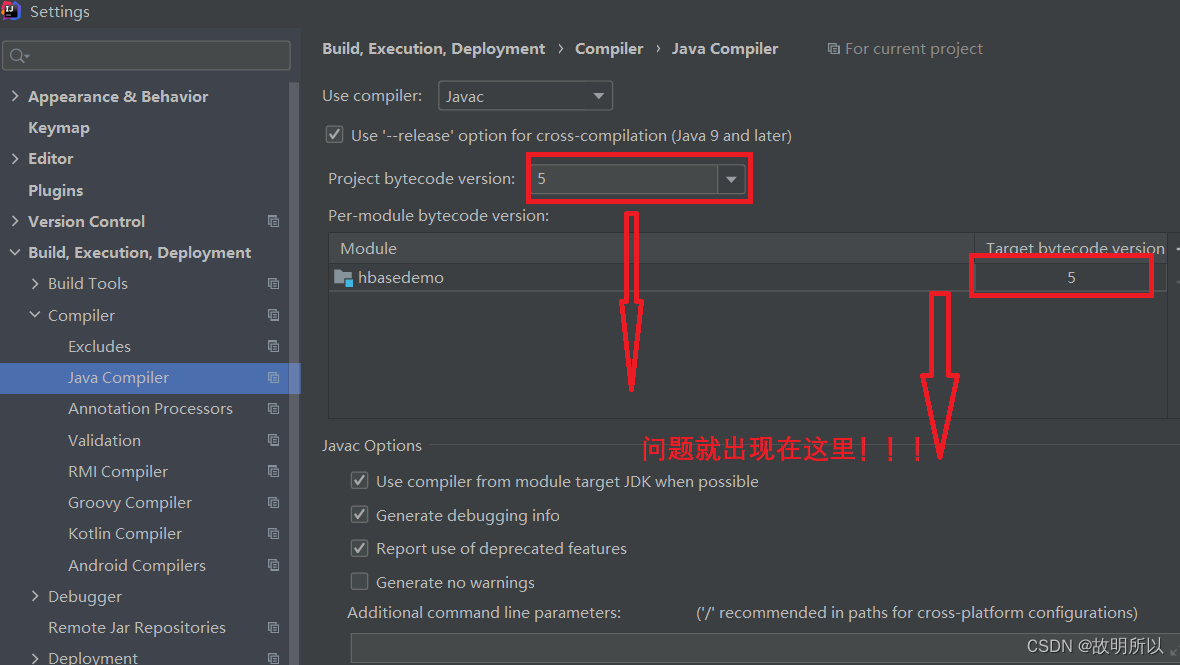Uncheck Generate debugging info
Viewport: 1180px width, 665px height.
360,515
